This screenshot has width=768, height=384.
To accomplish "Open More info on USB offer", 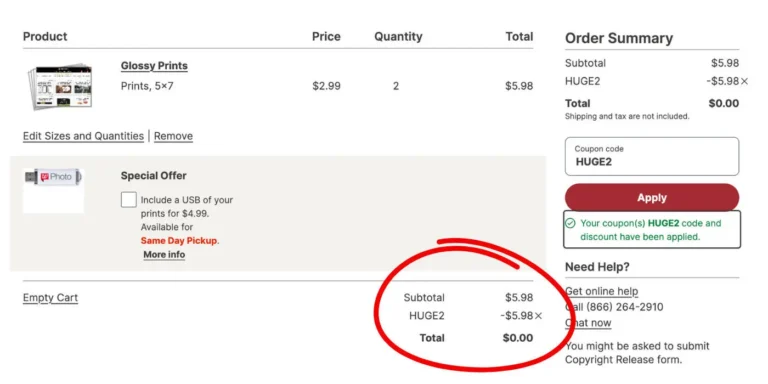I will (x=164, y=255).
